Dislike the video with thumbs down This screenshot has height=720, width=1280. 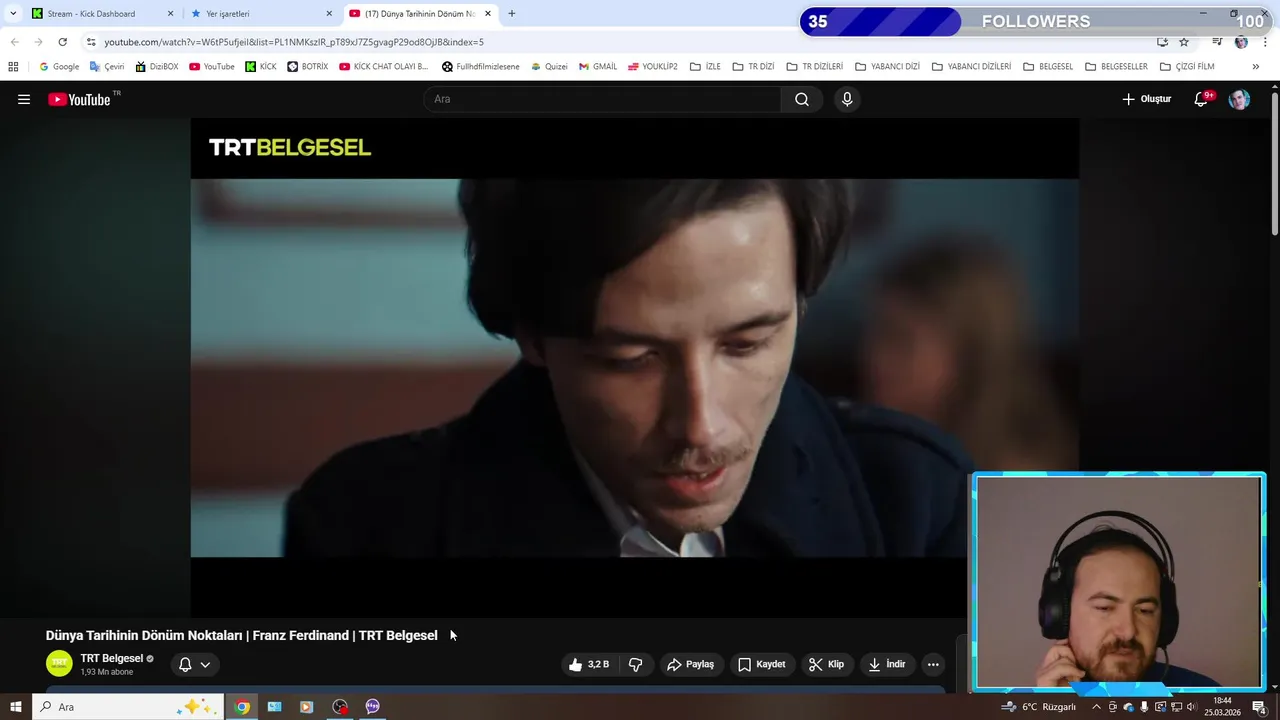(635, 664)
